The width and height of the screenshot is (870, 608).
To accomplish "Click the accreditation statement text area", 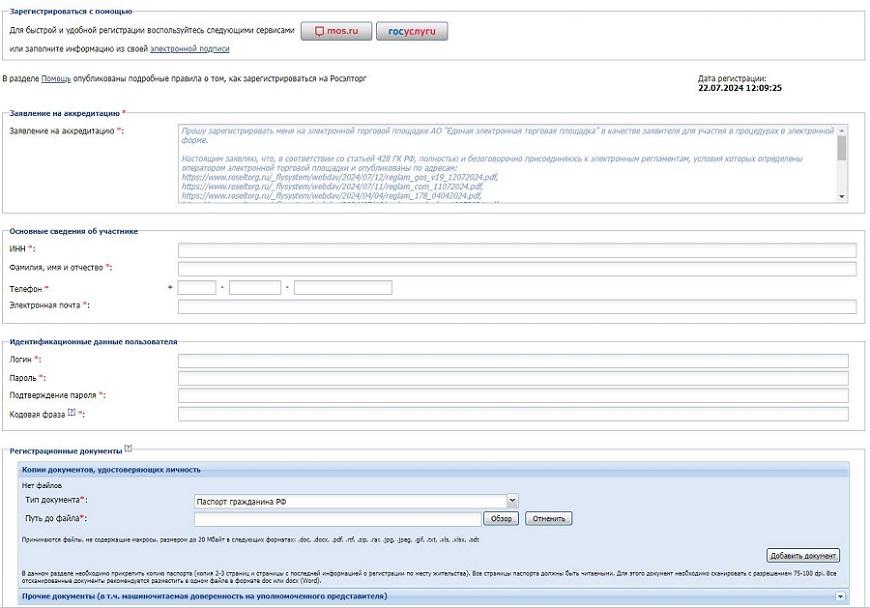I will (x=508, y=164).
